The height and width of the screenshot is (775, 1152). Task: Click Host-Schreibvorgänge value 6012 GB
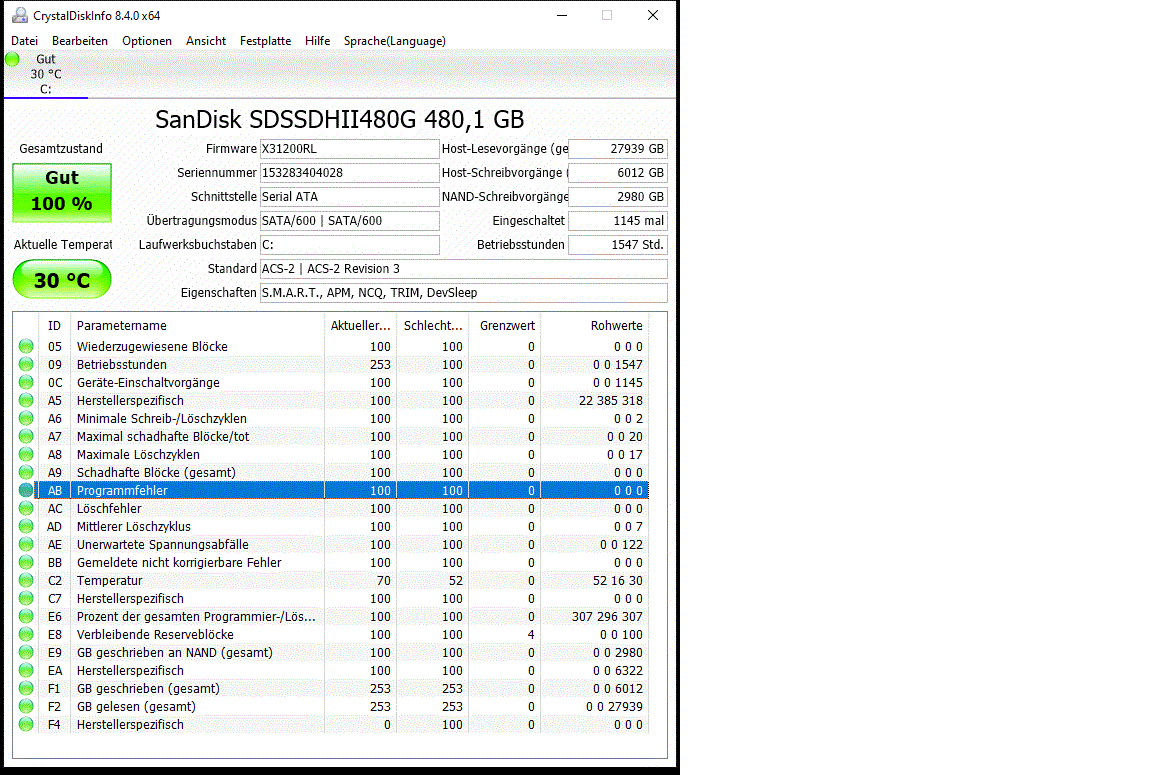[618, 173]
